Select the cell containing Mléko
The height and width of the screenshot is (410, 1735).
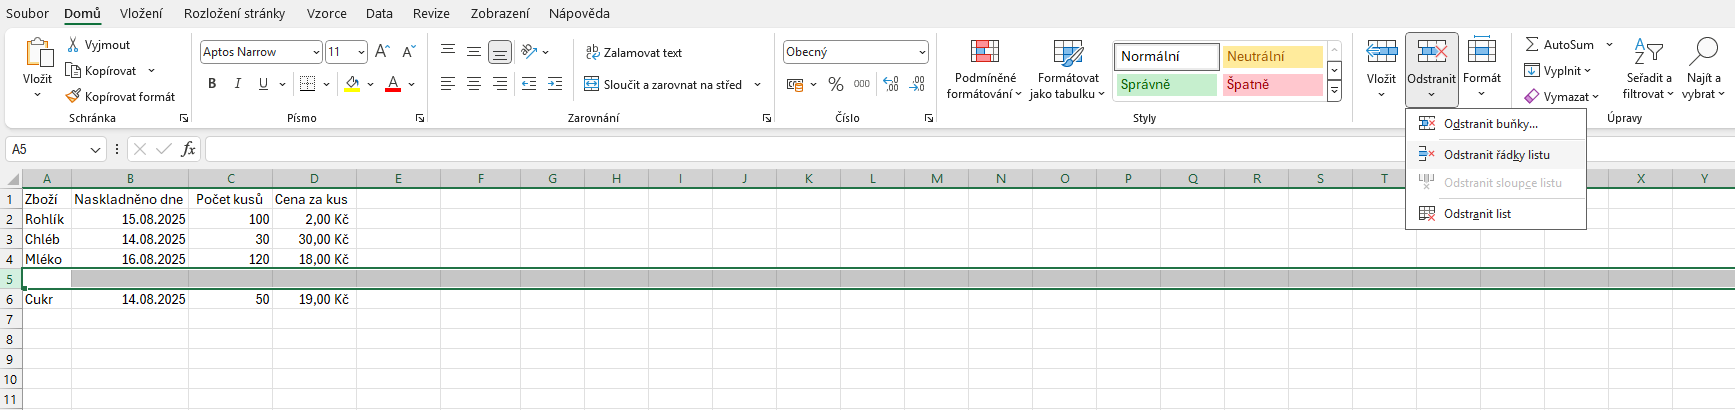[46, 259]
